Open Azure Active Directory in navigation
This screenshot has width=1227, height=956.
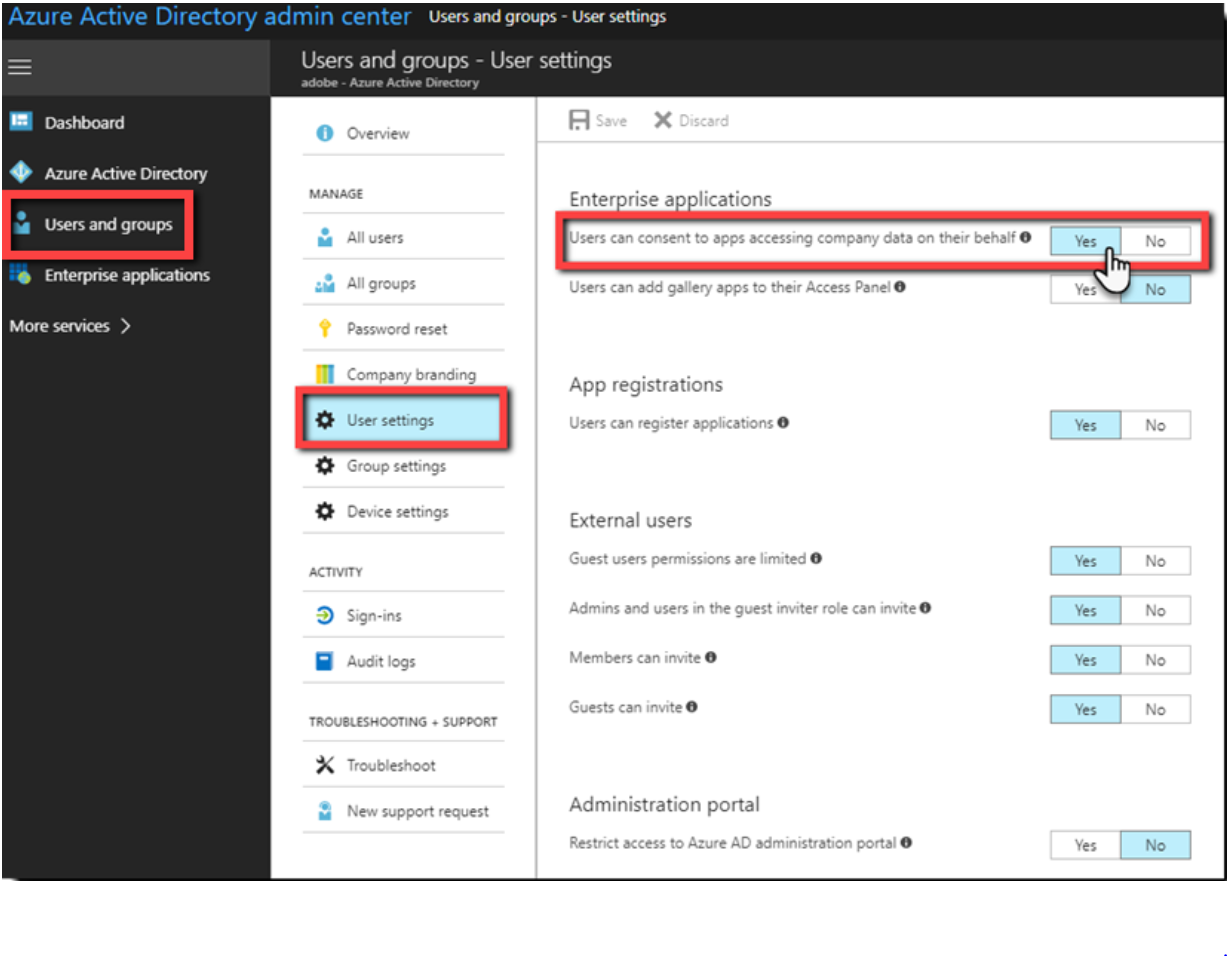tap(126, 173)
